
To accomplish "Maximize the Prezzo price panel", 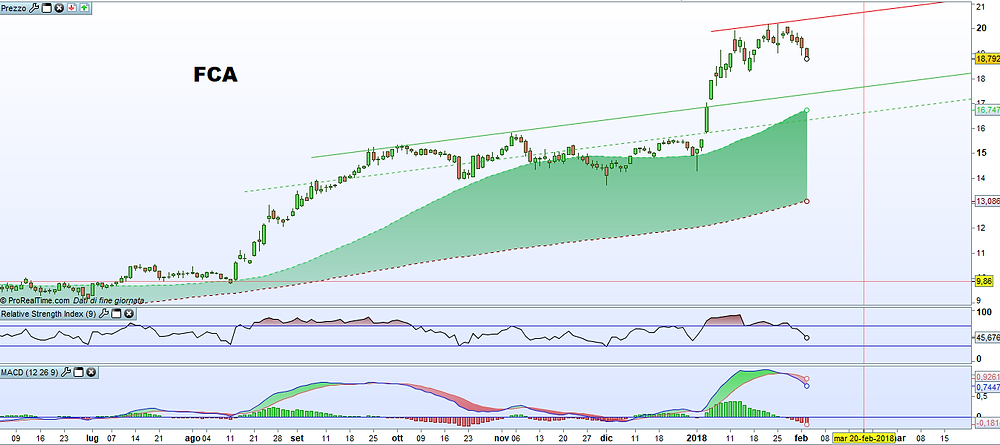I will click(x=48, y=8).
